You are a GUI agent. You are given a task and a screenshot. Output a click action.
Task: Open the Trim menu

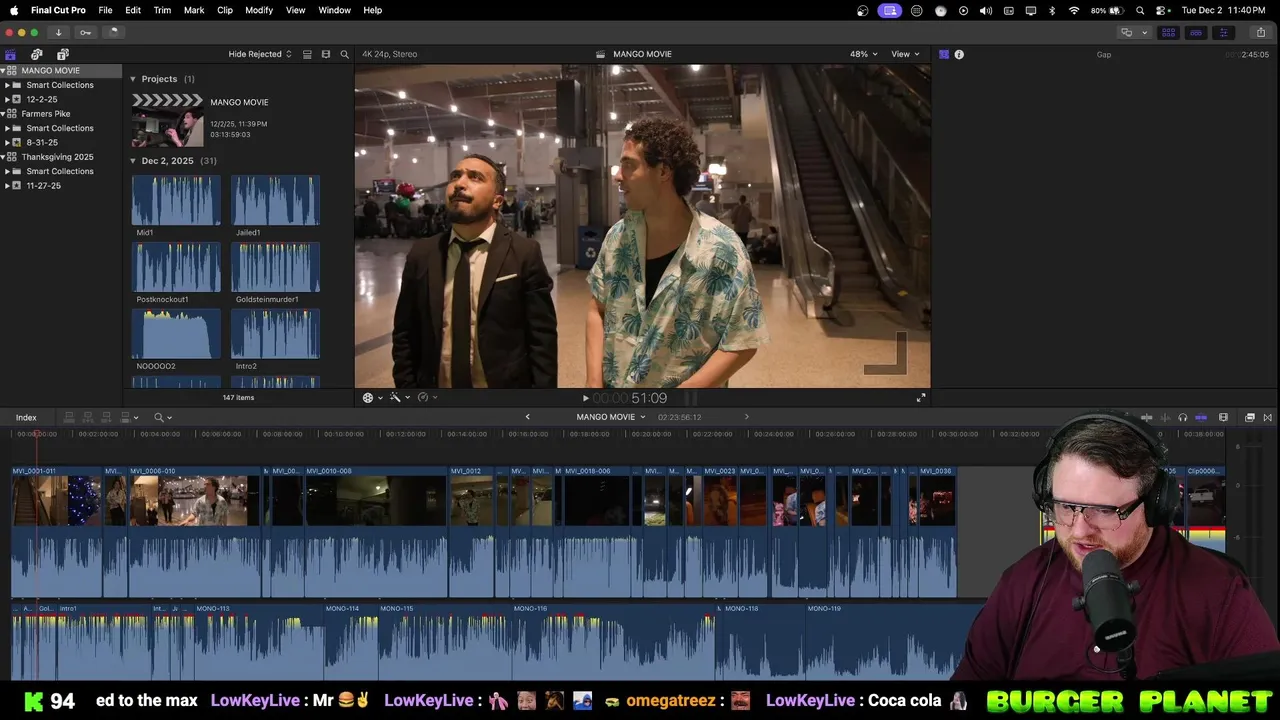[162, 10]
